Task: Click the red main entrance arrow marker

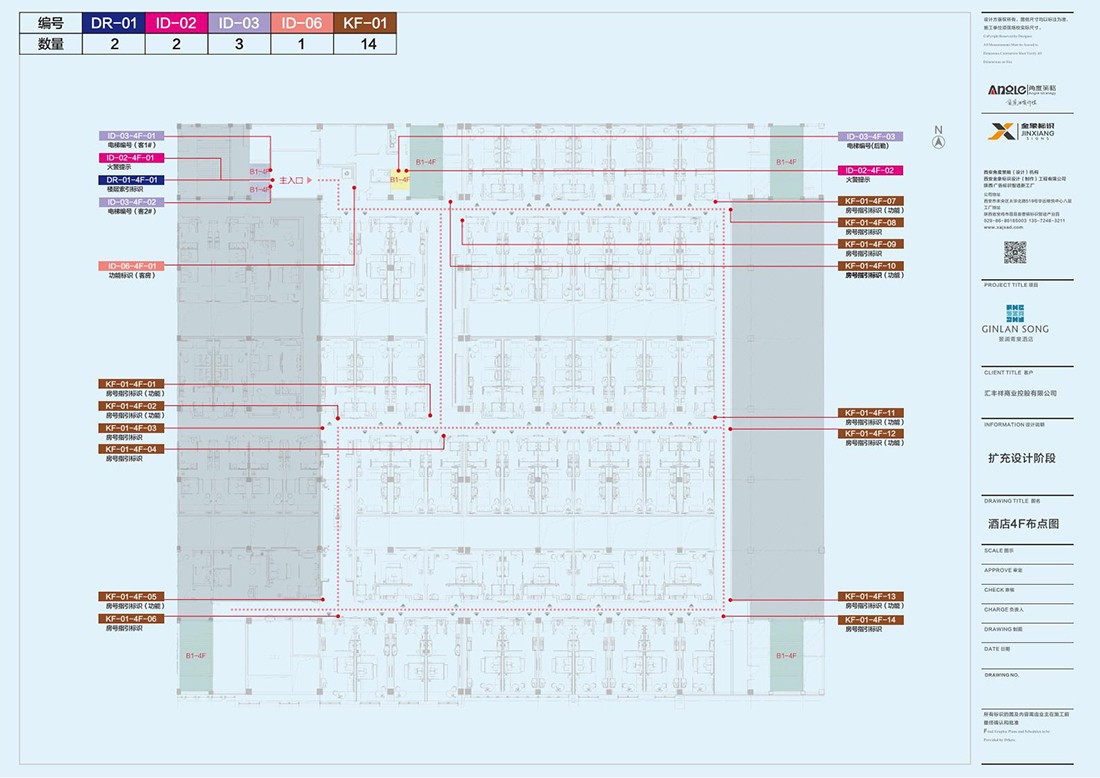Action: [309, 180]
